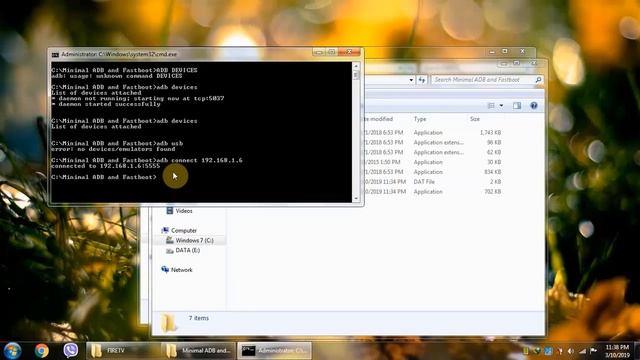Maximize the Administrator cmd window
Viewport: 640px width, 360px height.
(331, 53)
